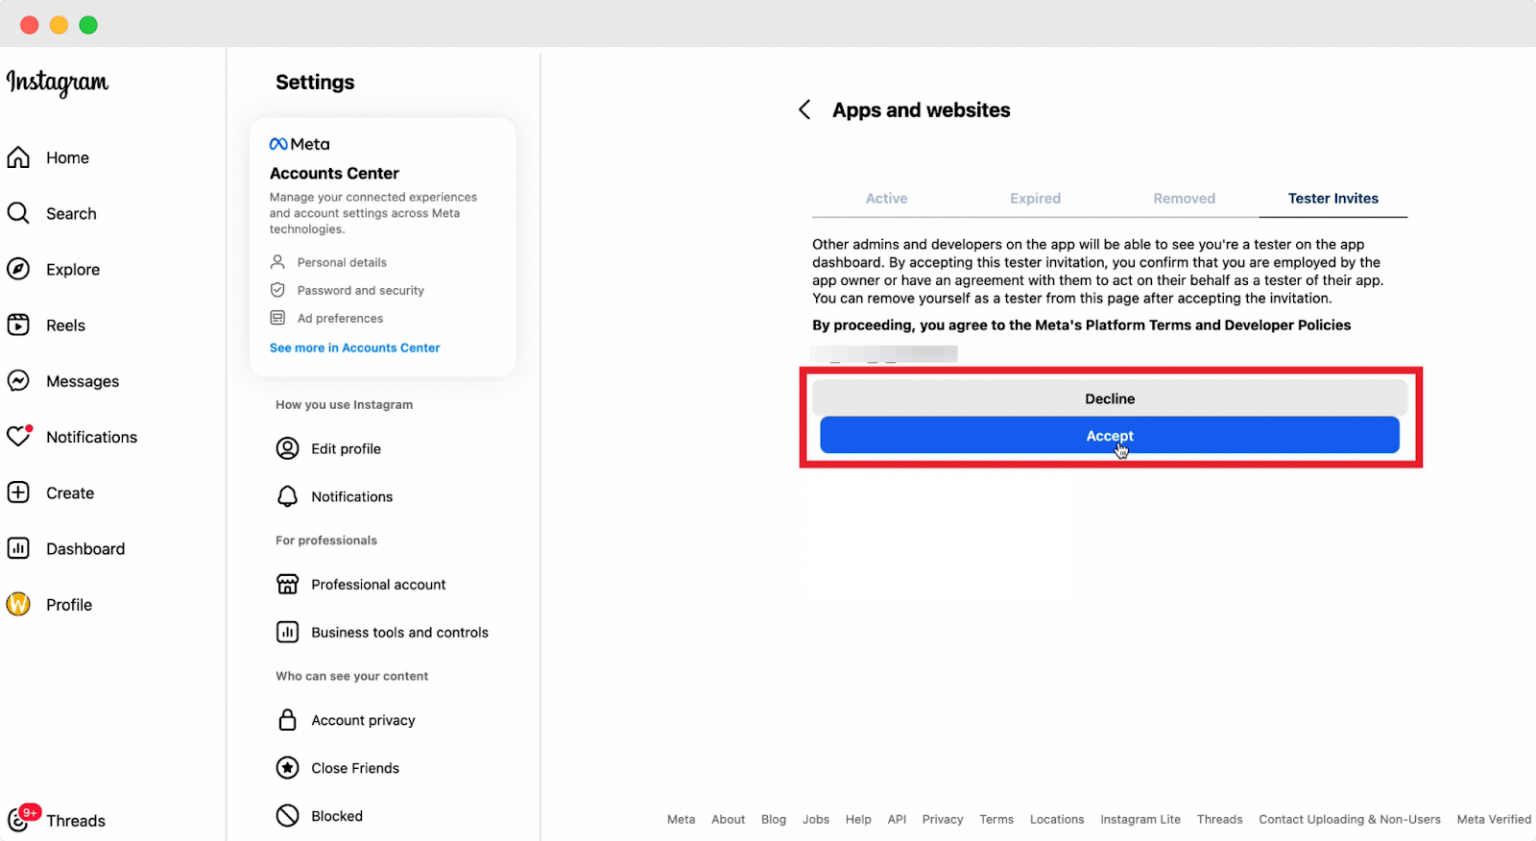Decline the tester invitation
The height and width of the screenshot is (841, 1536).
(x=1110, y=398)
